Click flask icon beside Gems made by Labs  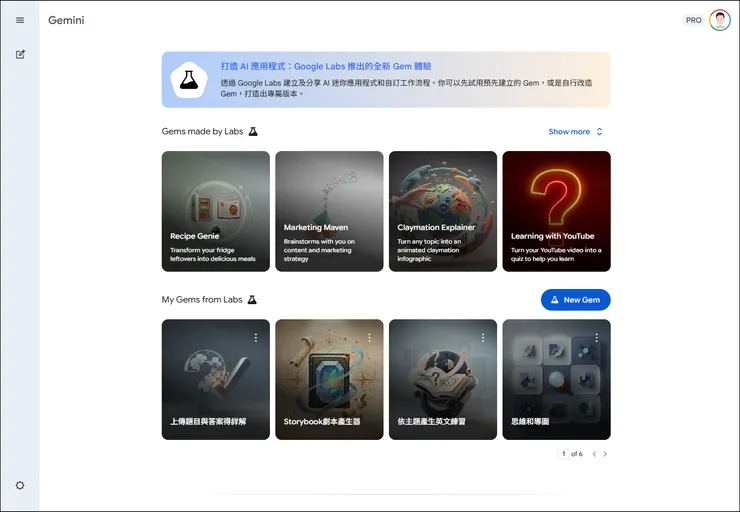[253, 132]
